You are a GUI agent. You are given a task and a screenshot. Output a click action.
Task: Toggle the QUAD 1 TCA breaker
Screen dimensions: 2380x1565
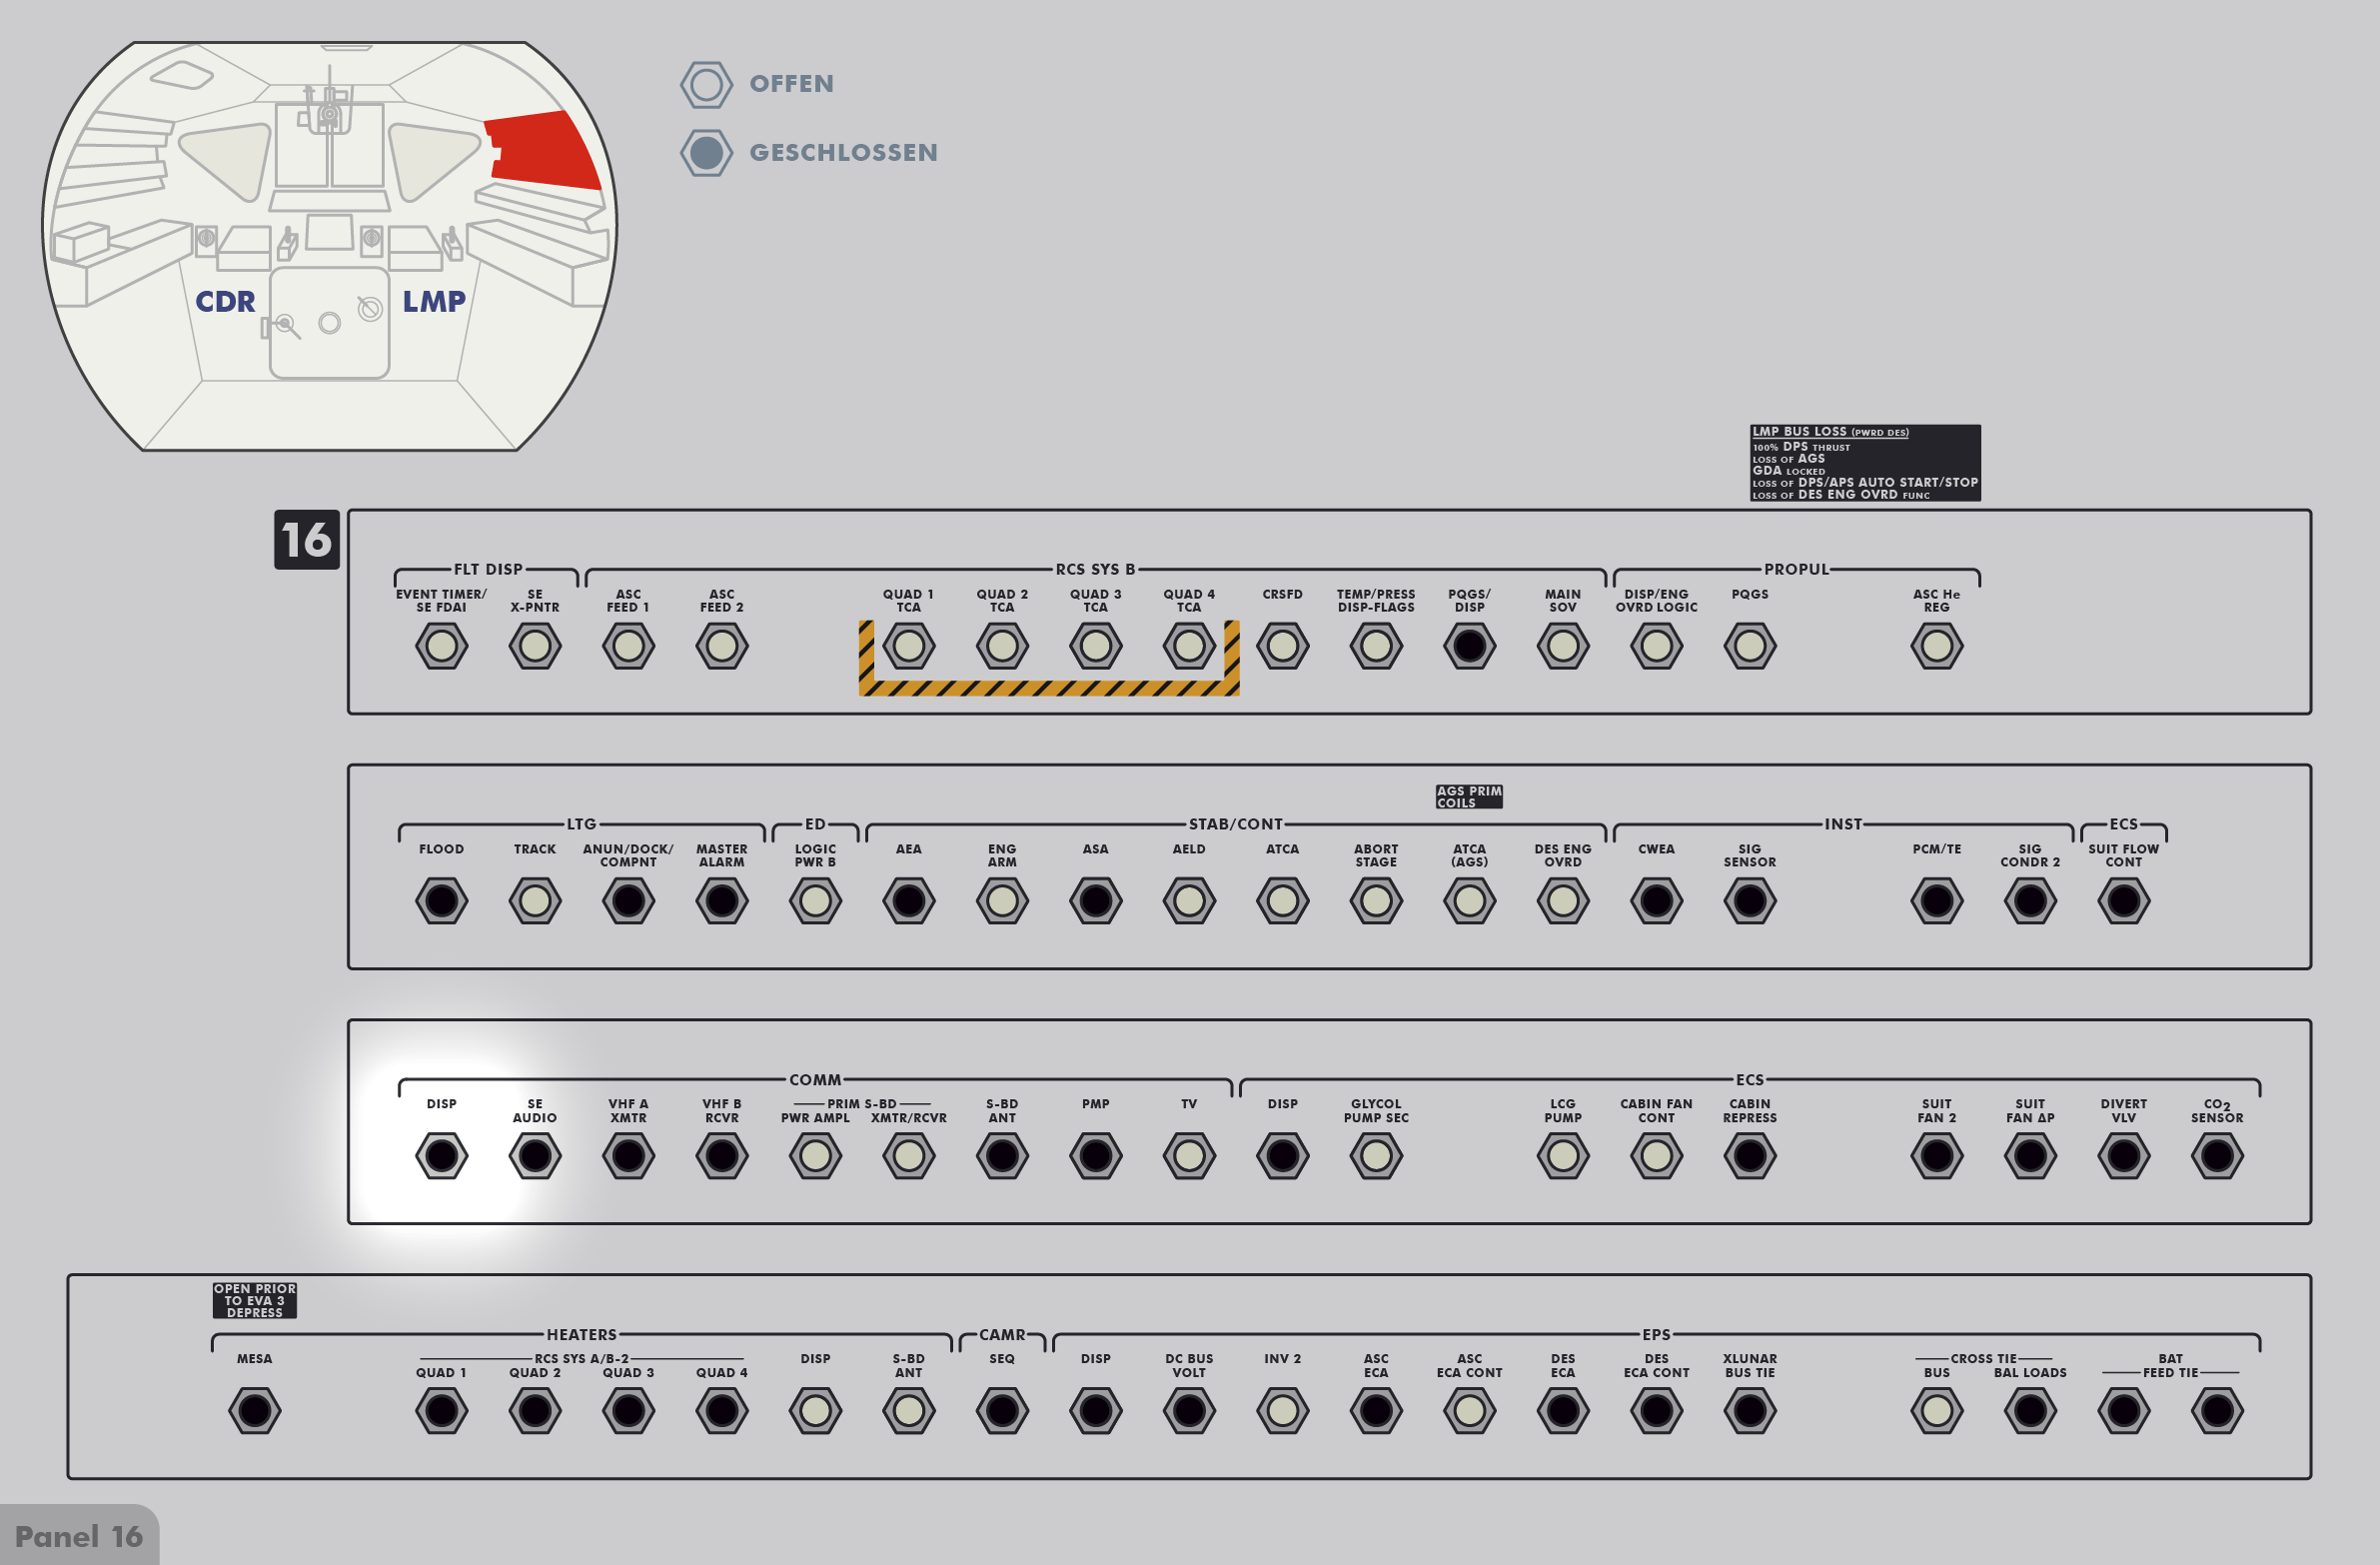(908, 646)
